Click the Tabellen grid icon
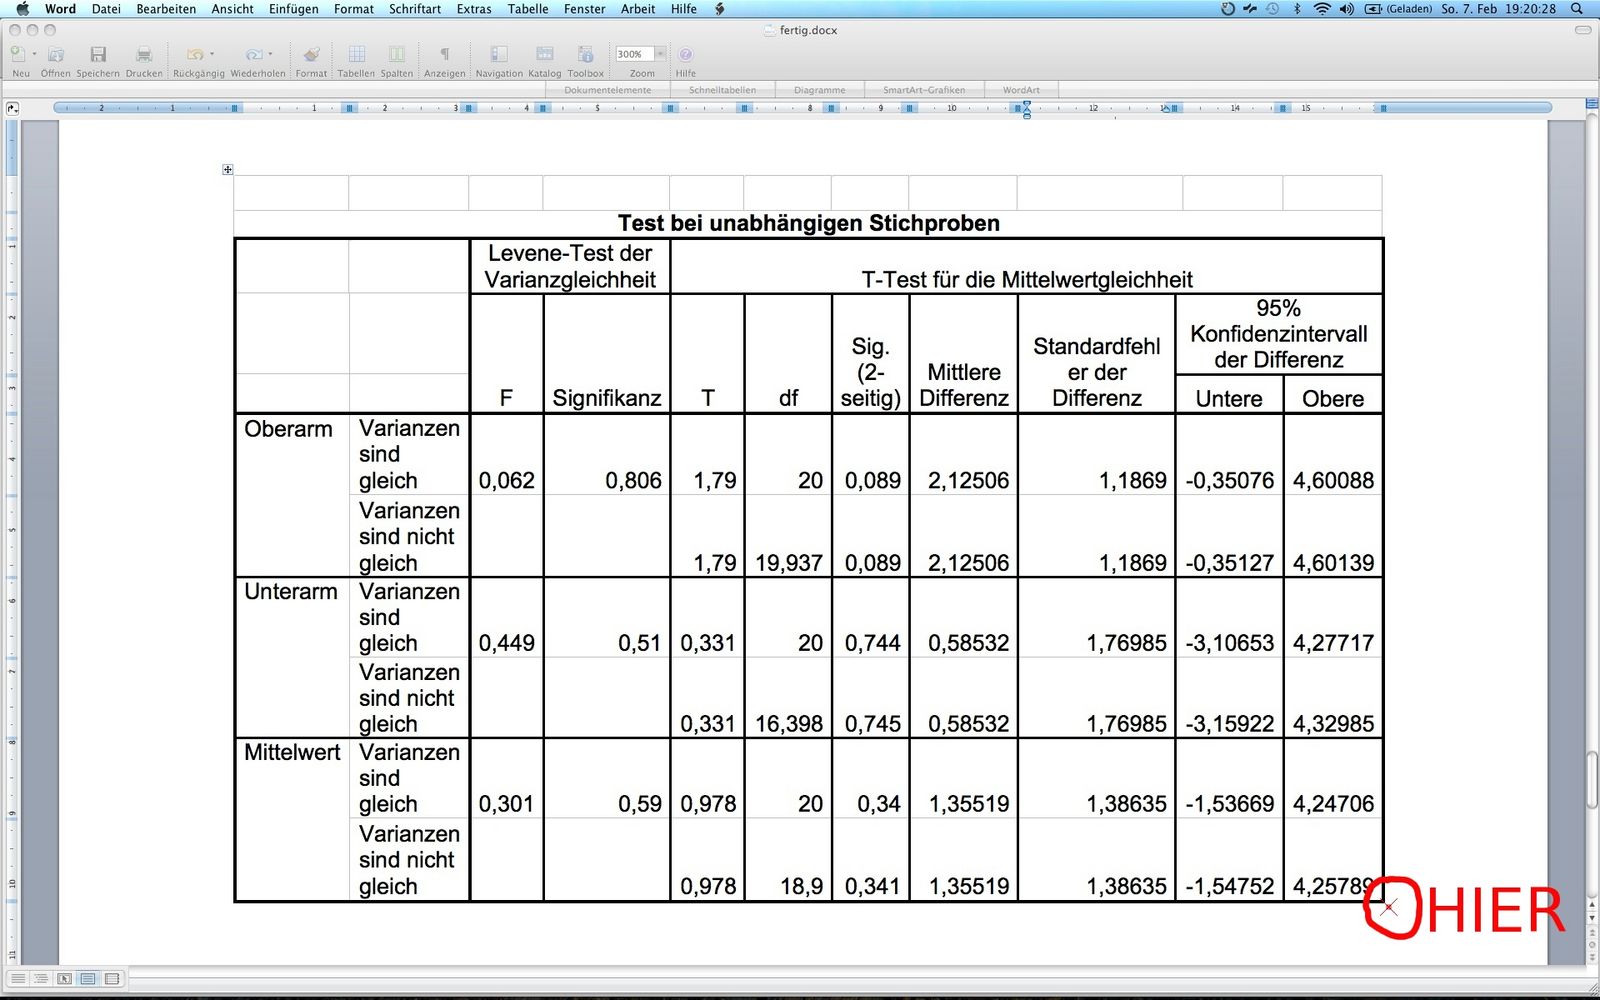 pyautogui.click(x=356, y=55)
